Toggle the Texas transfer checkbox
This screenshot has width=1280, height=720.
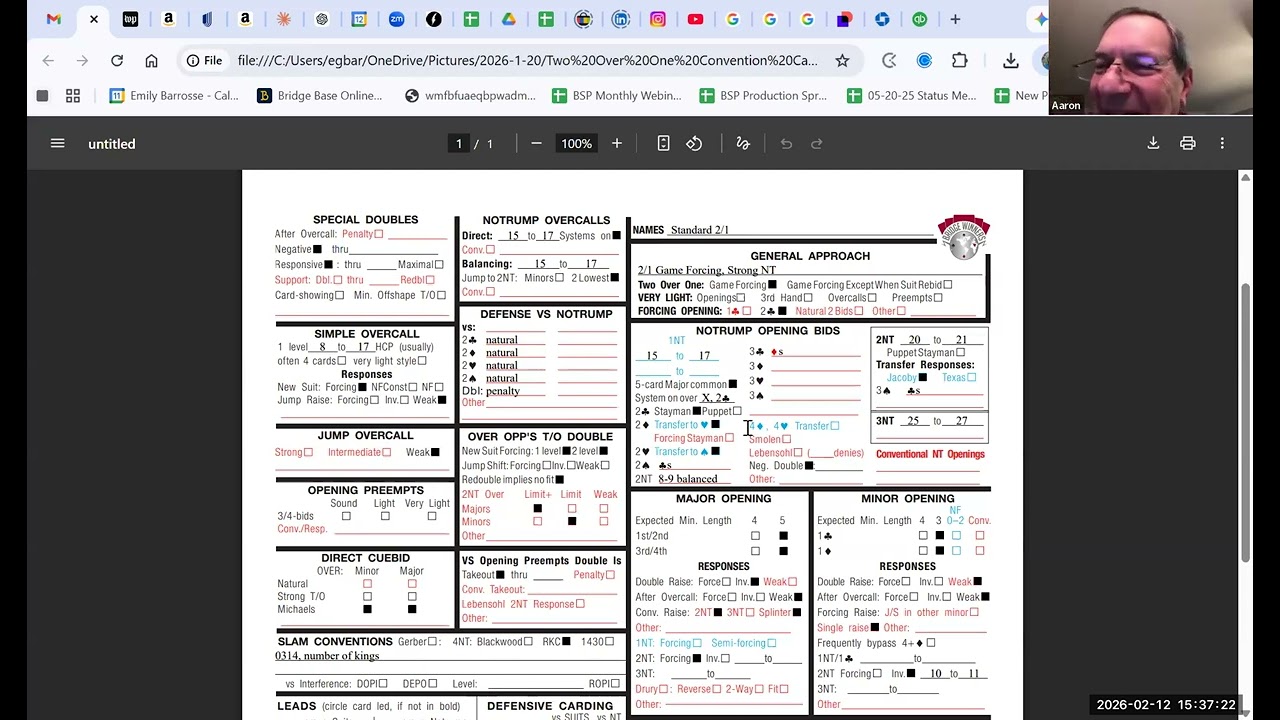tap(971, 378)
